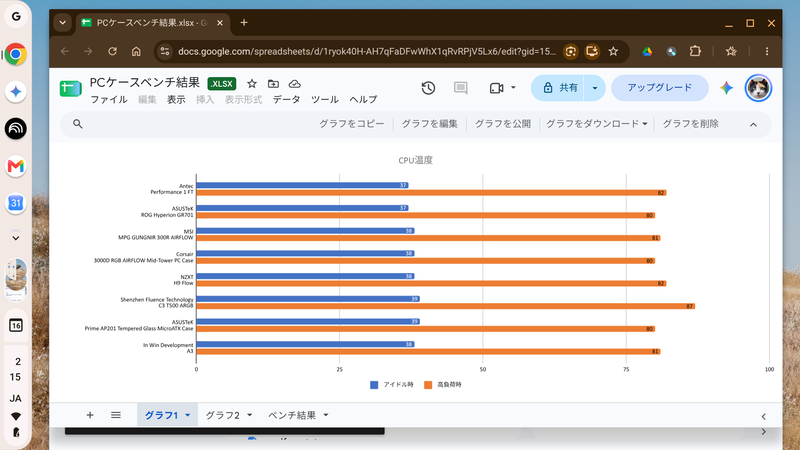Open グラフ2 tab options arrow
The width and height of the screenshot is (800, 450).
(249, 415)
